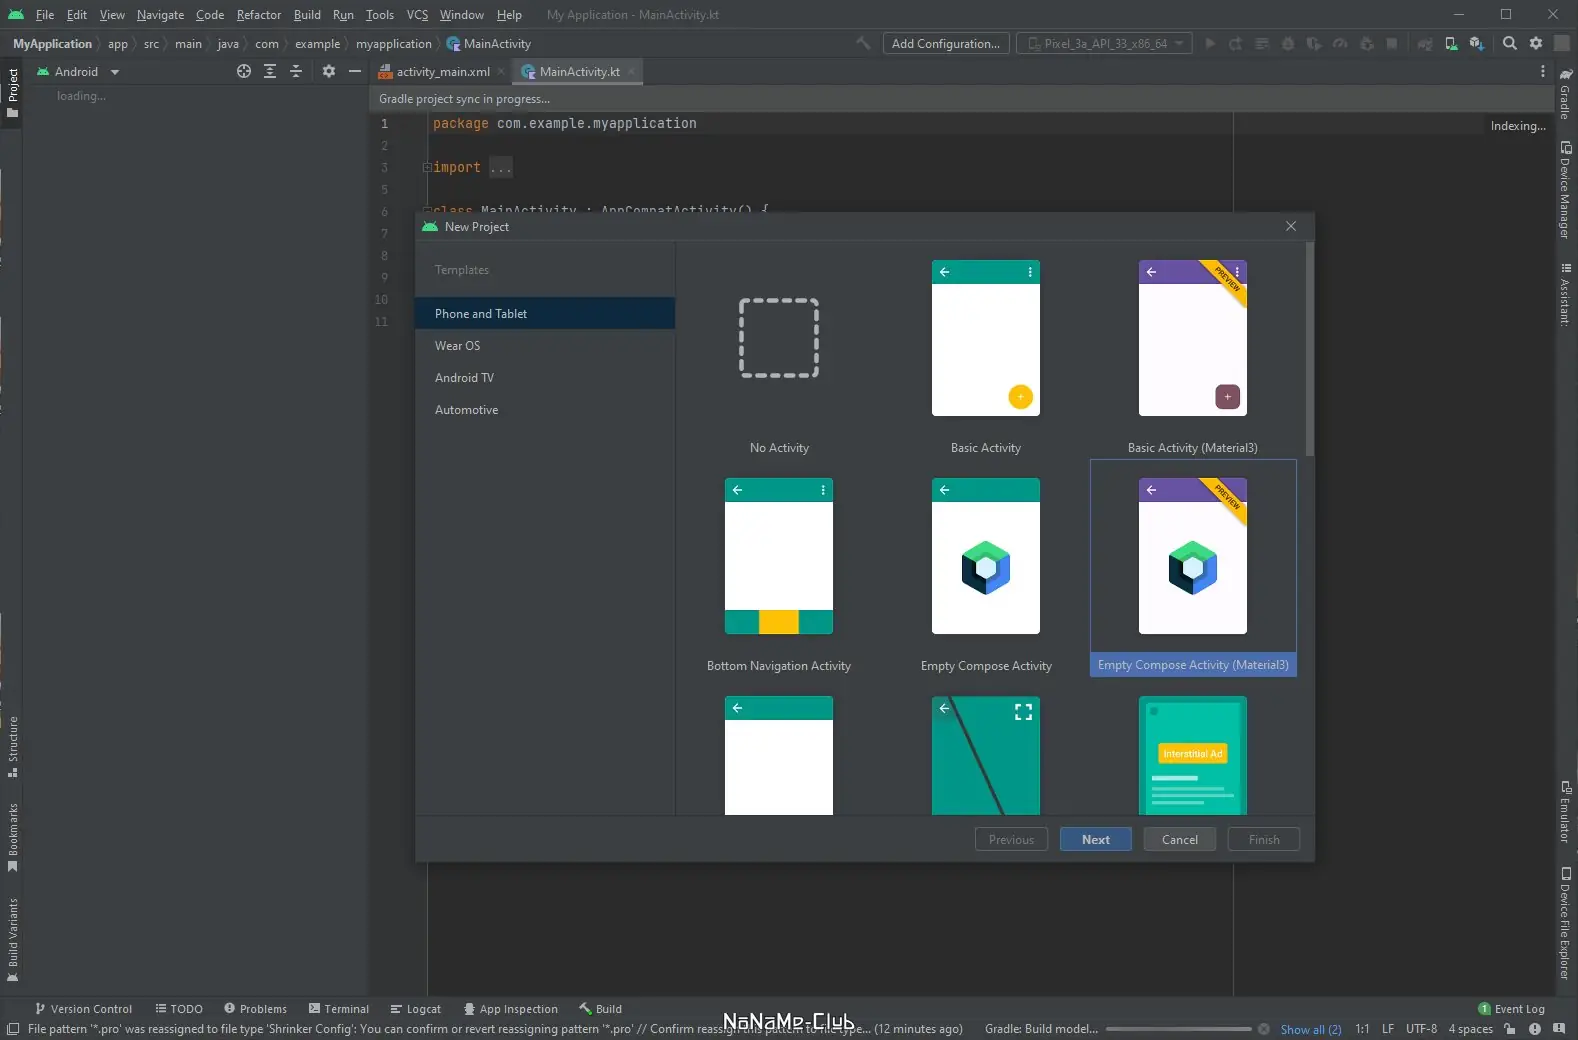1578x1040 pixels.
Task: Open the Refactor menu
Action: click(x=258, y=15)
